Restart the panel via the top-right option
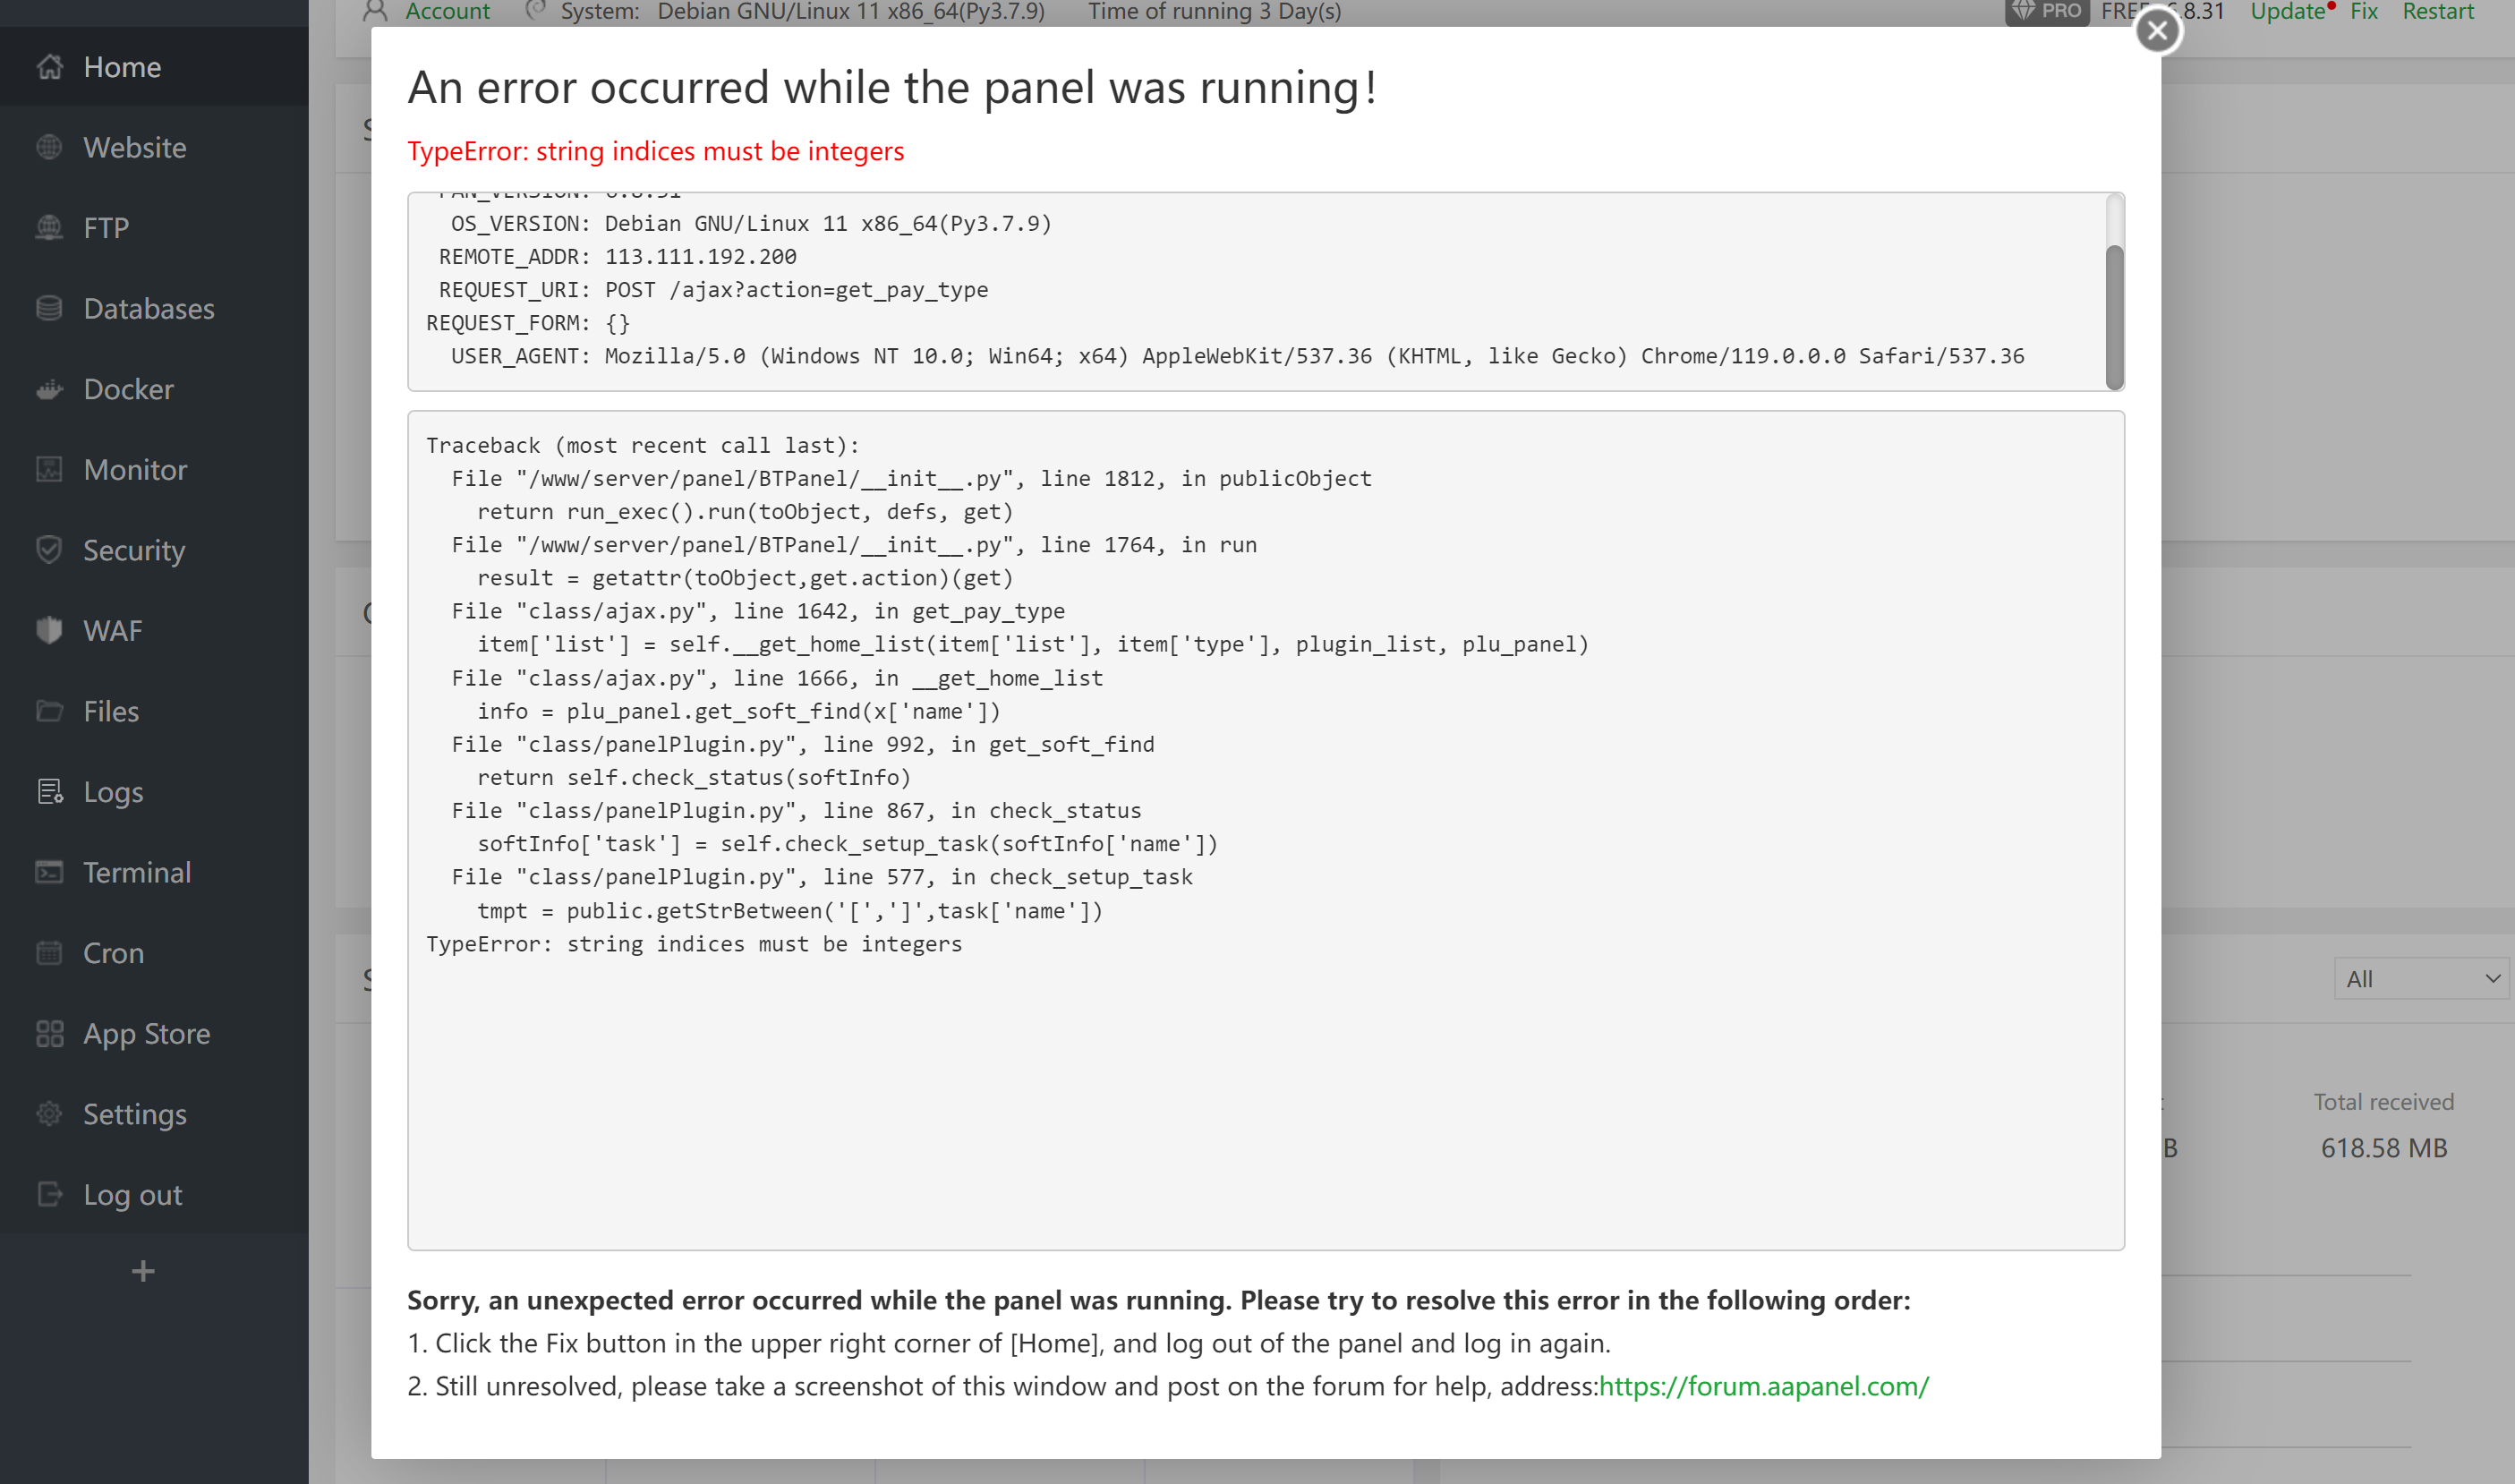 [2438, 11]
